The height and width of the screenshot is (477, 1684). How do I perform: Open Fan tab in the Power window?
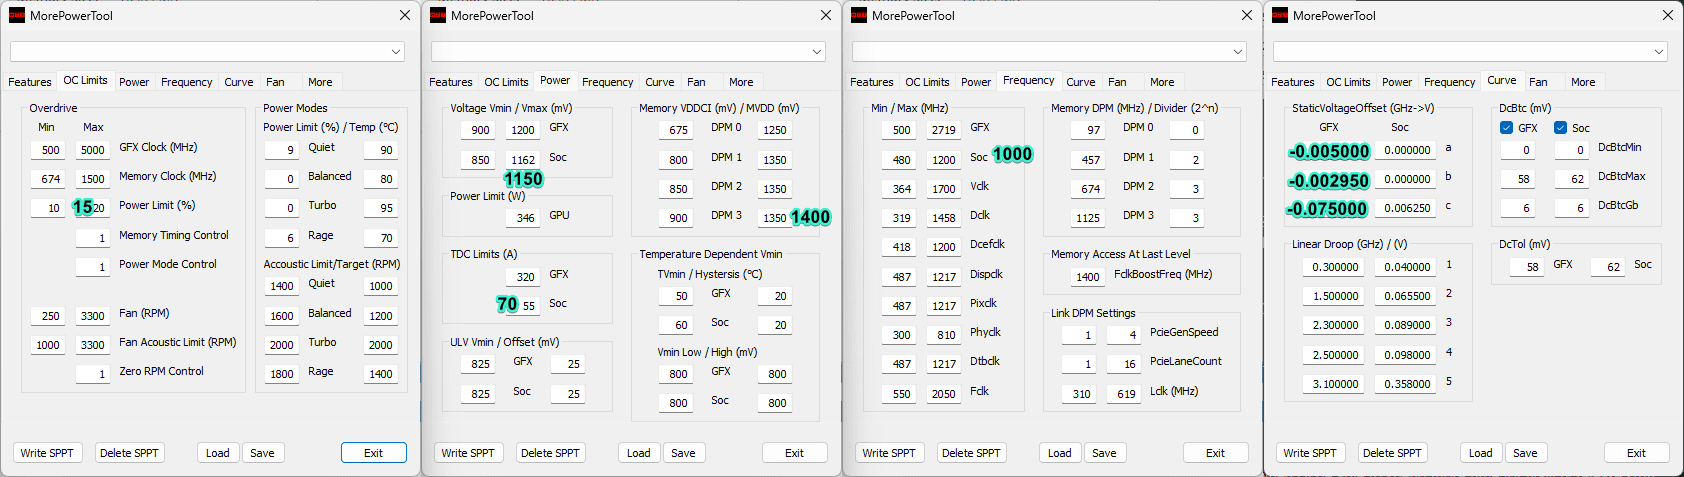pos(697,82)
